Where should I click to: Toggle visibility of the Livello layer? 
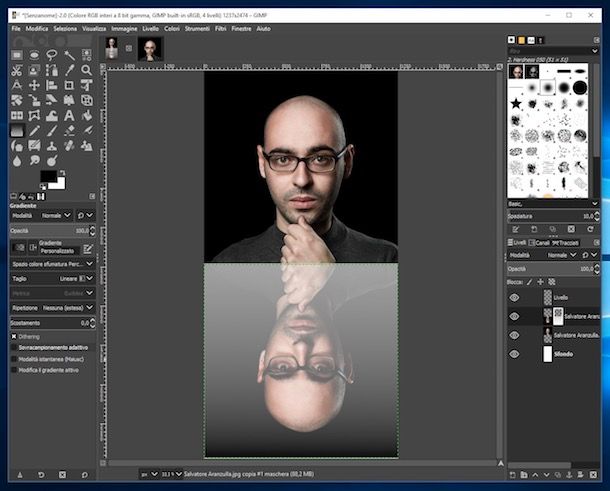coord(514,297)
